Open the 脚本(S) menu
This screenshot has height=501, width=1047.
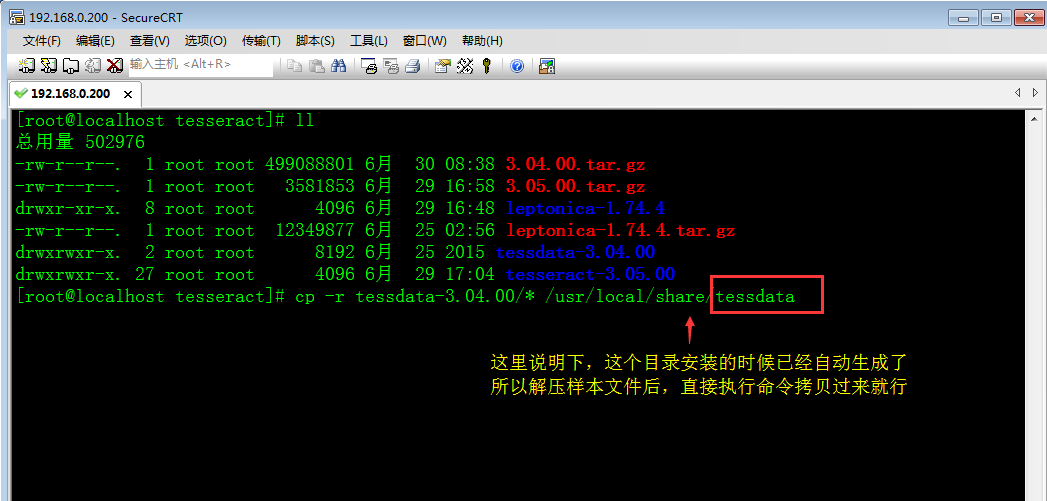[x=315, y=41]
